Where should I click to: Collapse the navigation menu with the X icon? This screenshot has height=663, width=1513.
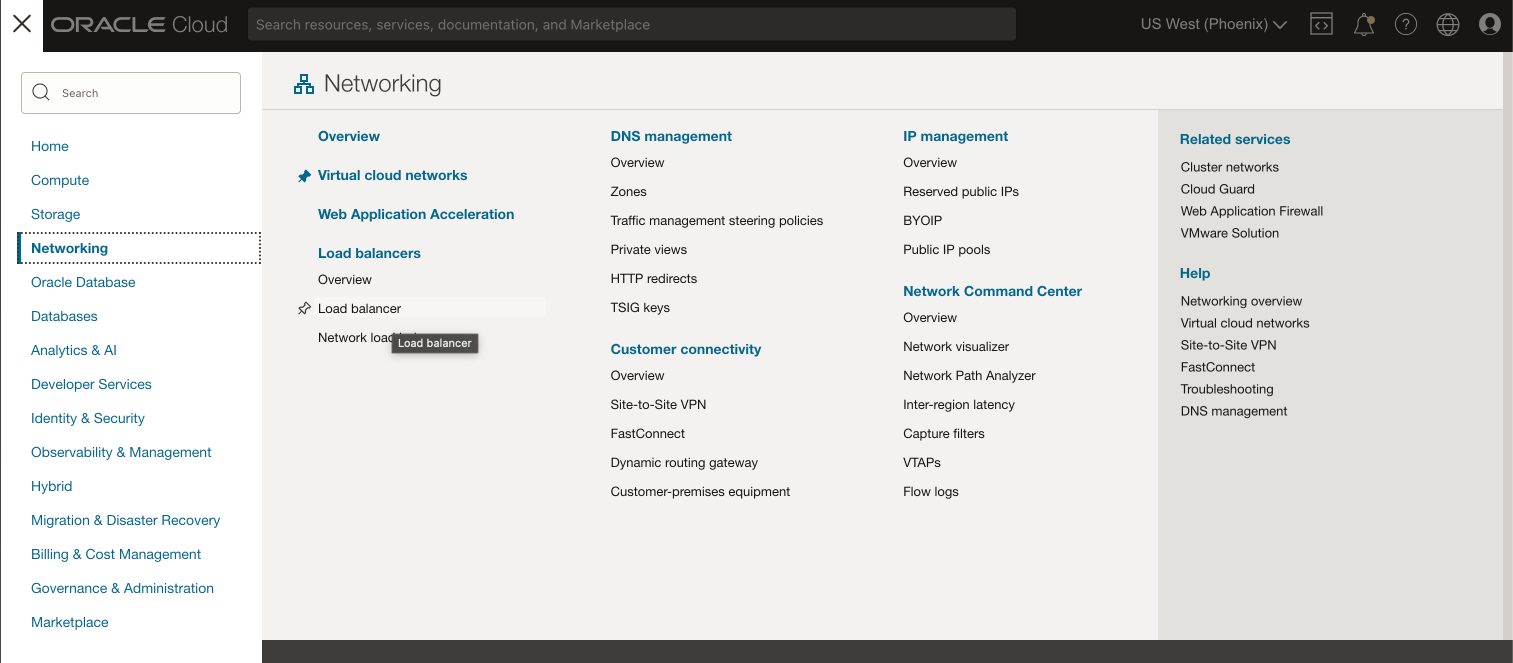coord(21,23)
